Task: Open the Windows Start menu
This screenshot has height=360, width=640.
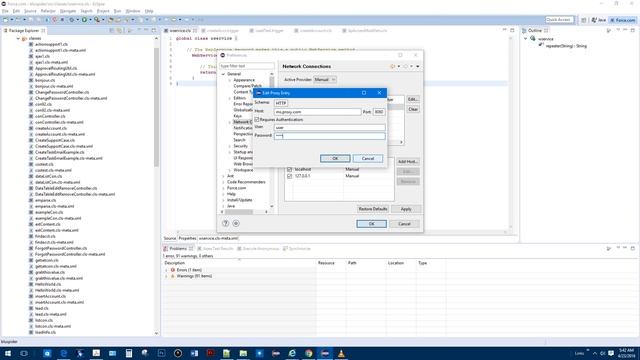Action: [8, 353]
